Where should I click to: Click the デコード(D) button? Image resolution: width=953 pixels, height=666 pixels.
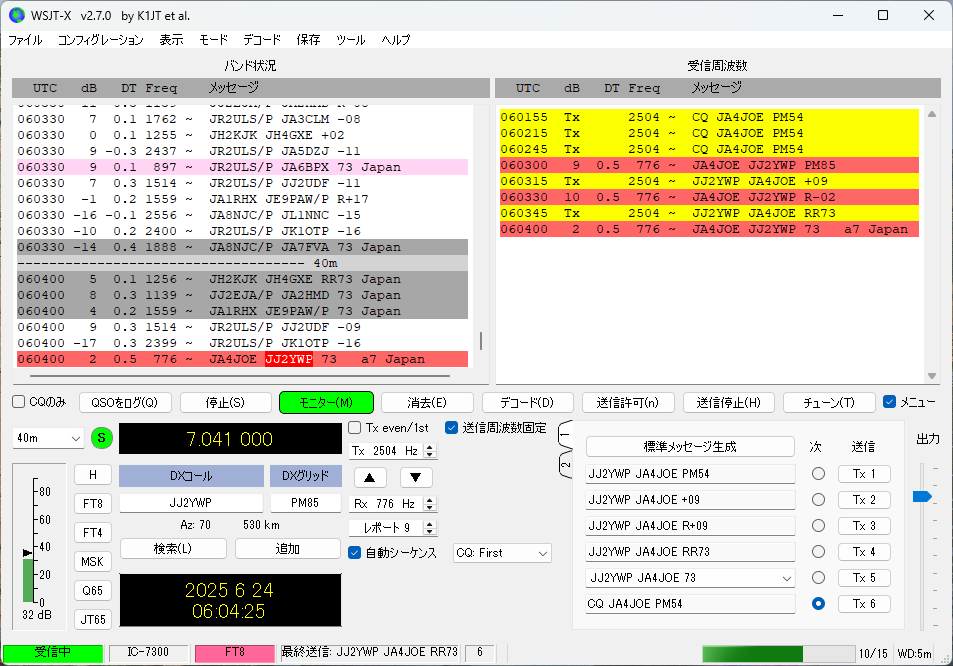[x=528, y=402]
